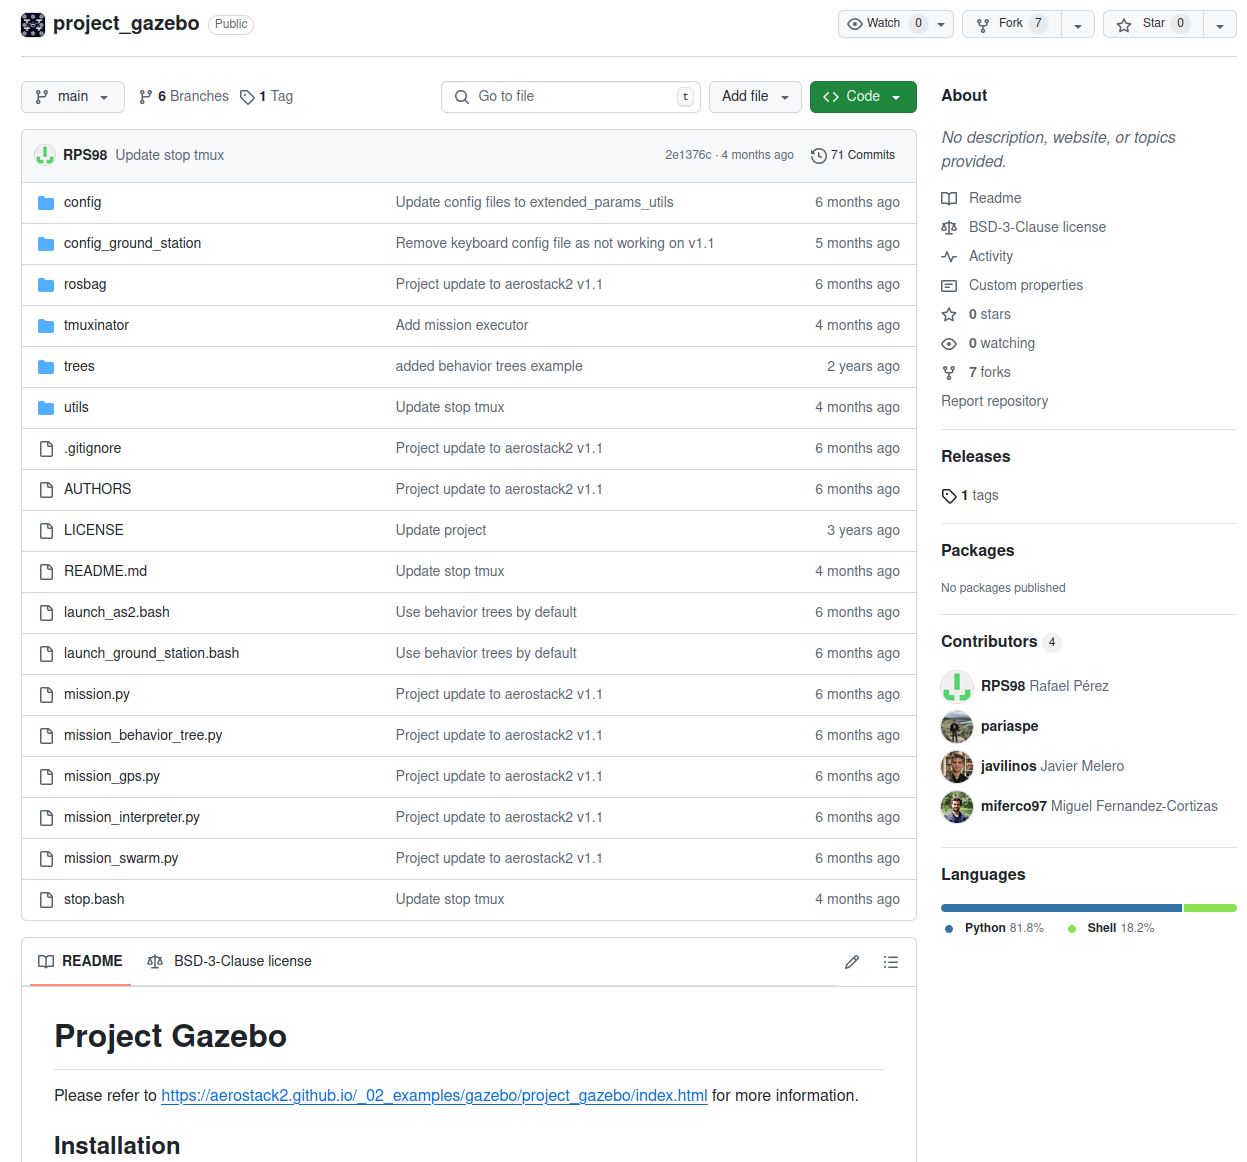Image resolution: width=1247 pixels, height=1162 pixels.
Task: Switch to the BSD-3-Clause license tab
Action: coord(230,962)
